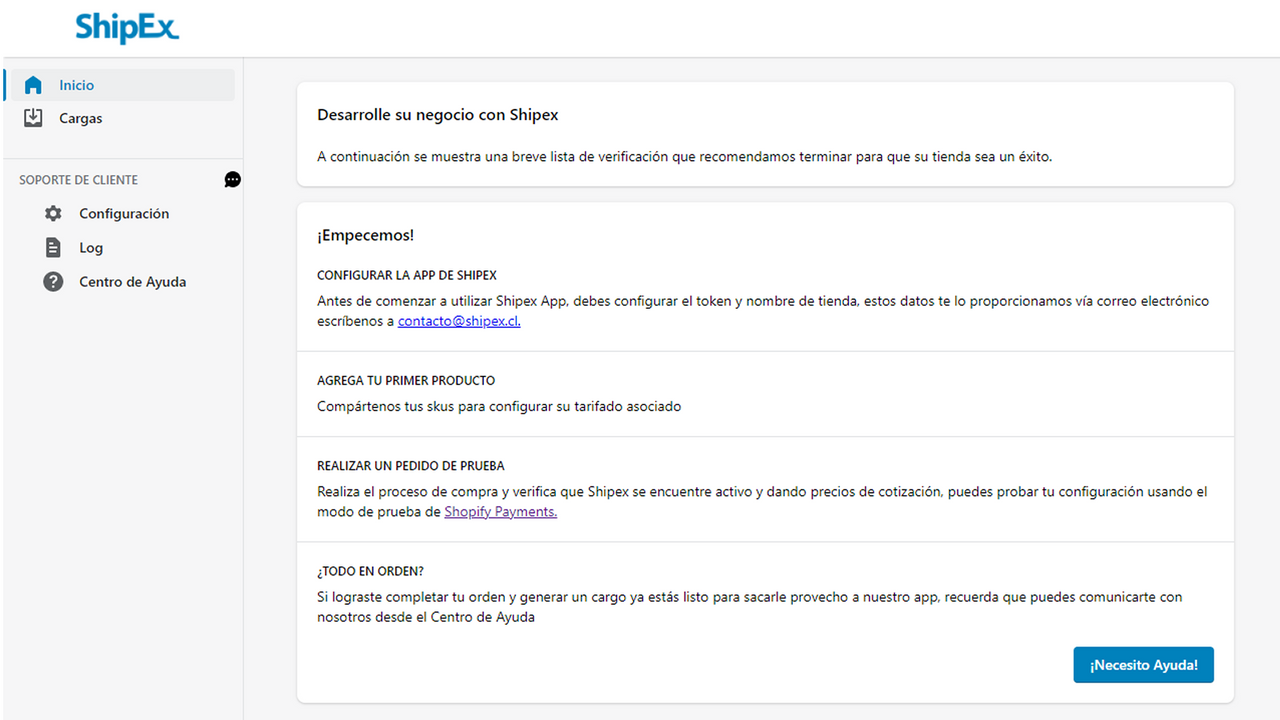
Task: Select the Log document icon
Action: point(52,247)
